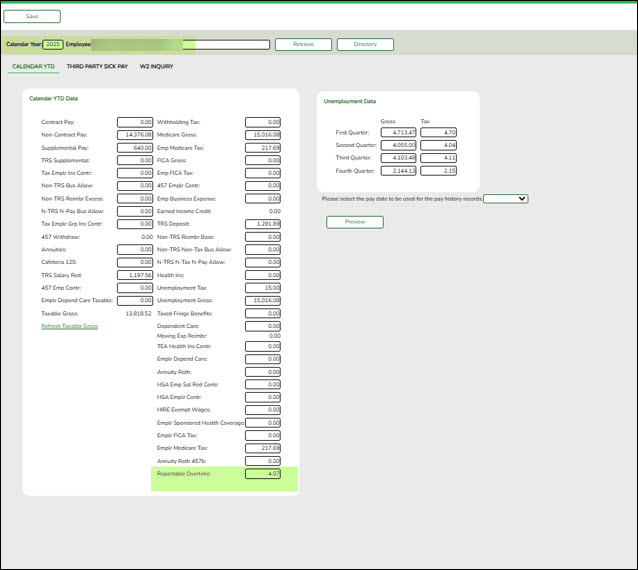Click First Quarter Gross field
The width and height of the screenshot is (638, 570).
[x=399, y=132]
